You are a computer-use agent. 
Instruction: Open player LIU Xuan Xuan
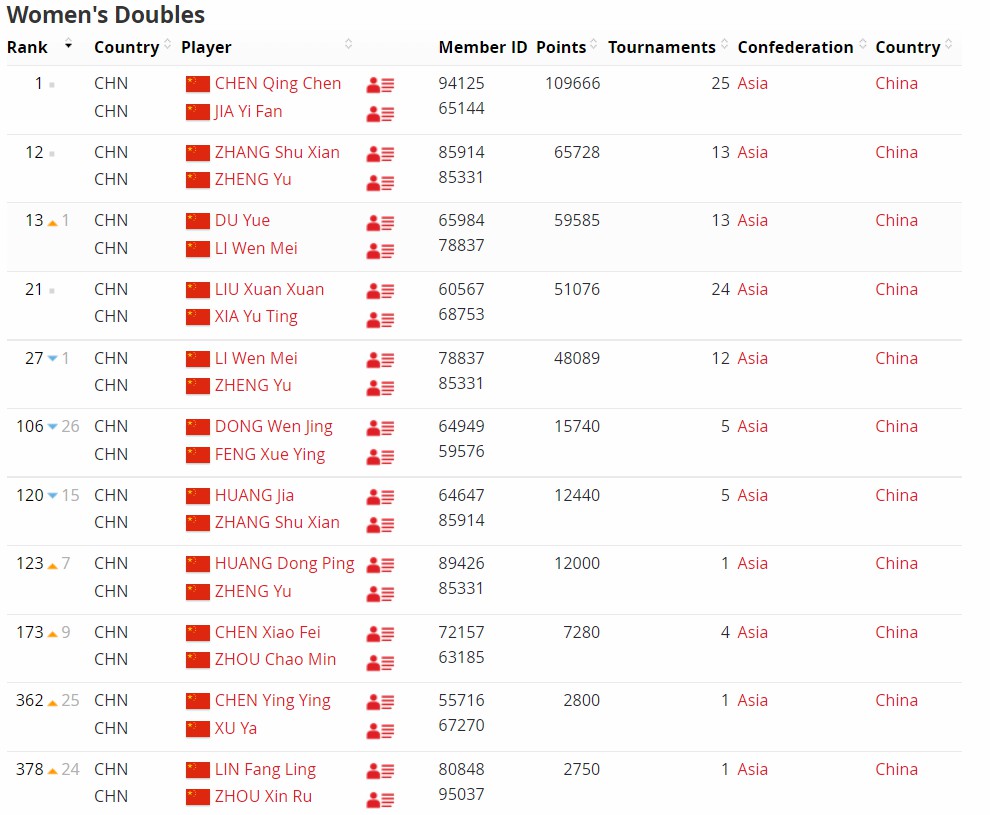(269, 289)
